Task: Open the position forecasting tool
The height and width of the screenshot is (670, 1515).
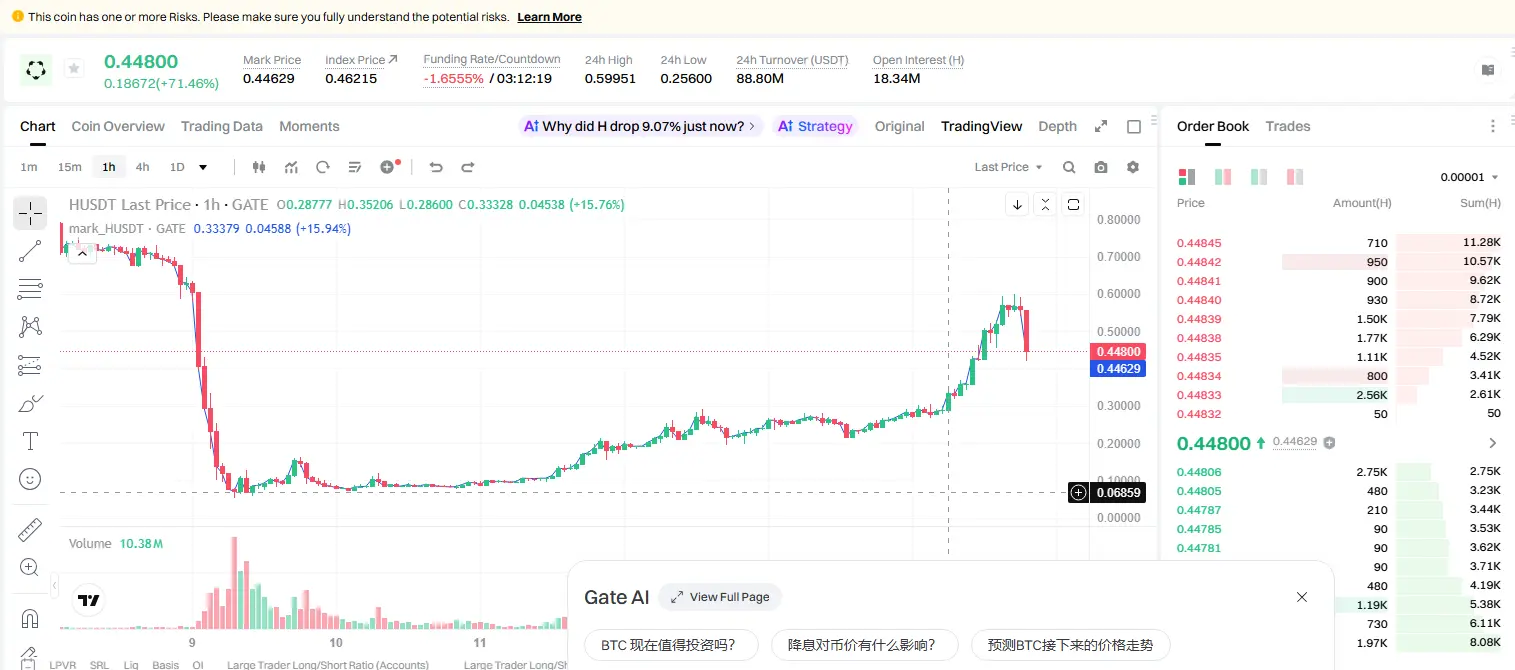Action: click(30, 365)
